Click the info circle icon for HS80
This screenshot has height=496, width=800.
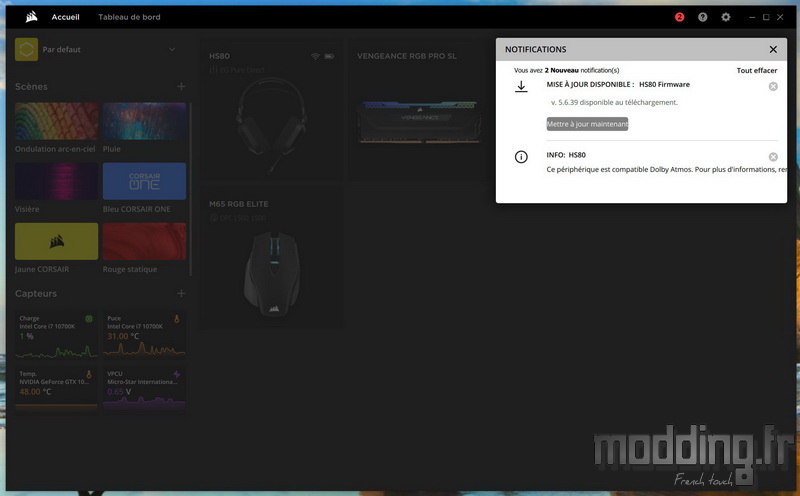click(x=521, y=157)
